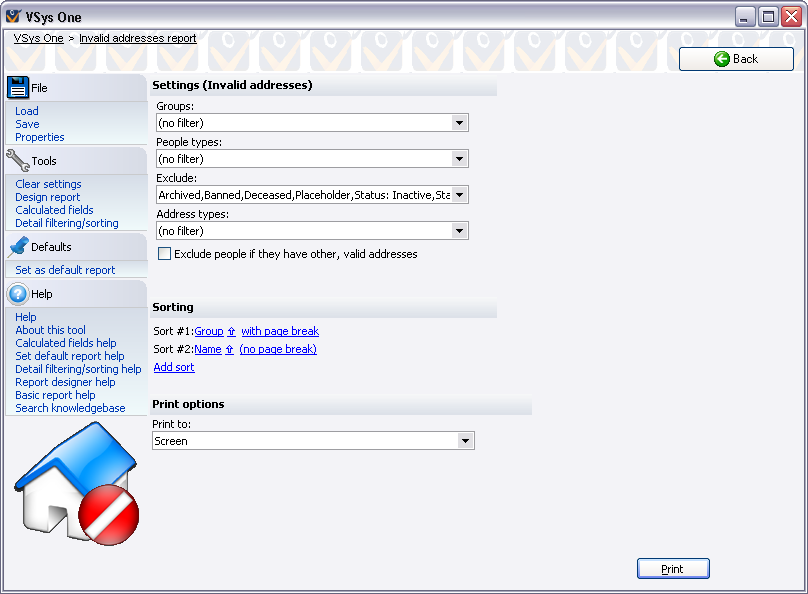
Task: Open the People types dropdown
Action: 459,159
